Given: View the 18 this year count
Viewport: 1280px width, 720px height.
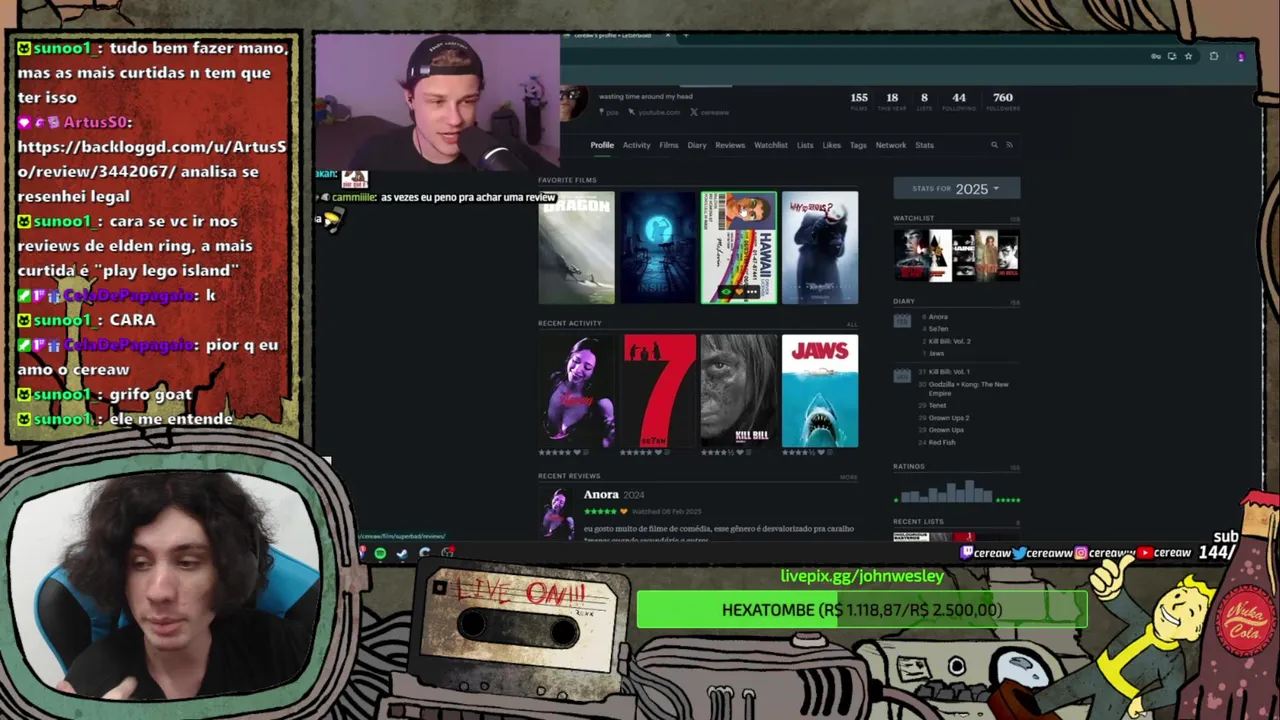Looking at the screenshot, I should 892,101.
